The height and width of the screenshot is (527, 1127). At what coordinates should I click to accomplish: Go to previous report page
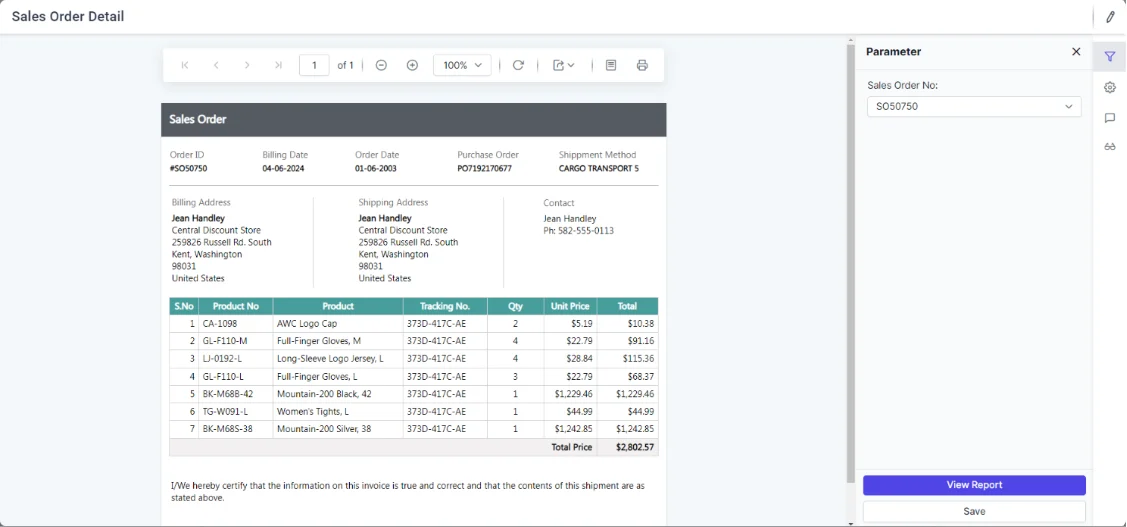[216, 65]
